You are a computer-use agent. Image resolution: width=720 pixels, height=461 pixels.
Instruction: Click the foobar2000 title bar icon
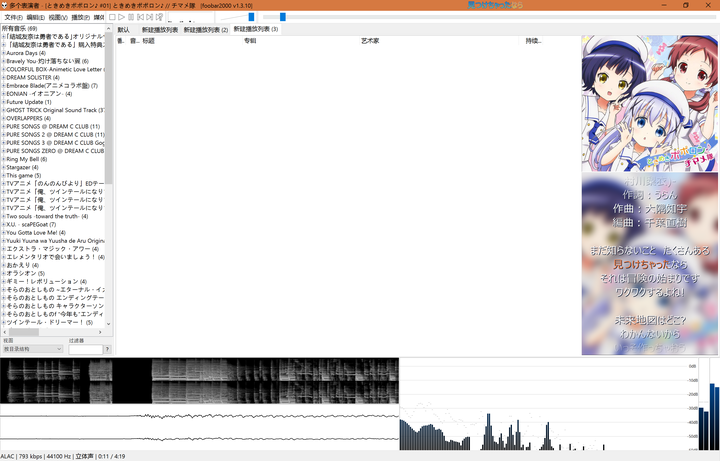pyautogui.click(x=5, y=6)
